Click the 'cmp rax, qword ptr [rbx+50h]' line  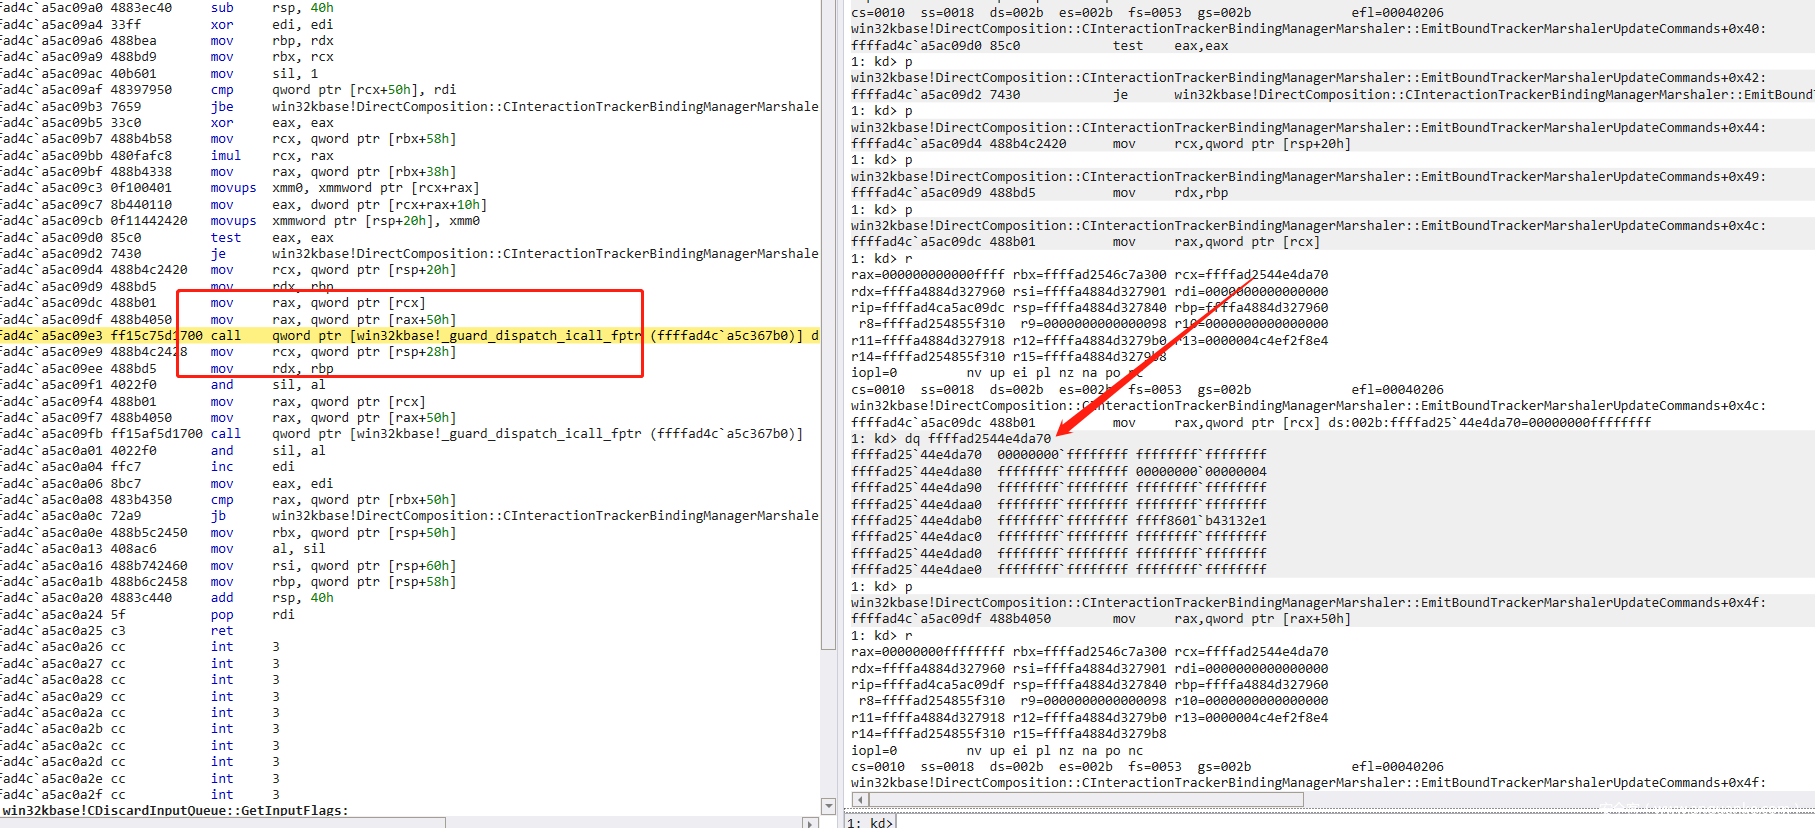(x=229, y=500)
